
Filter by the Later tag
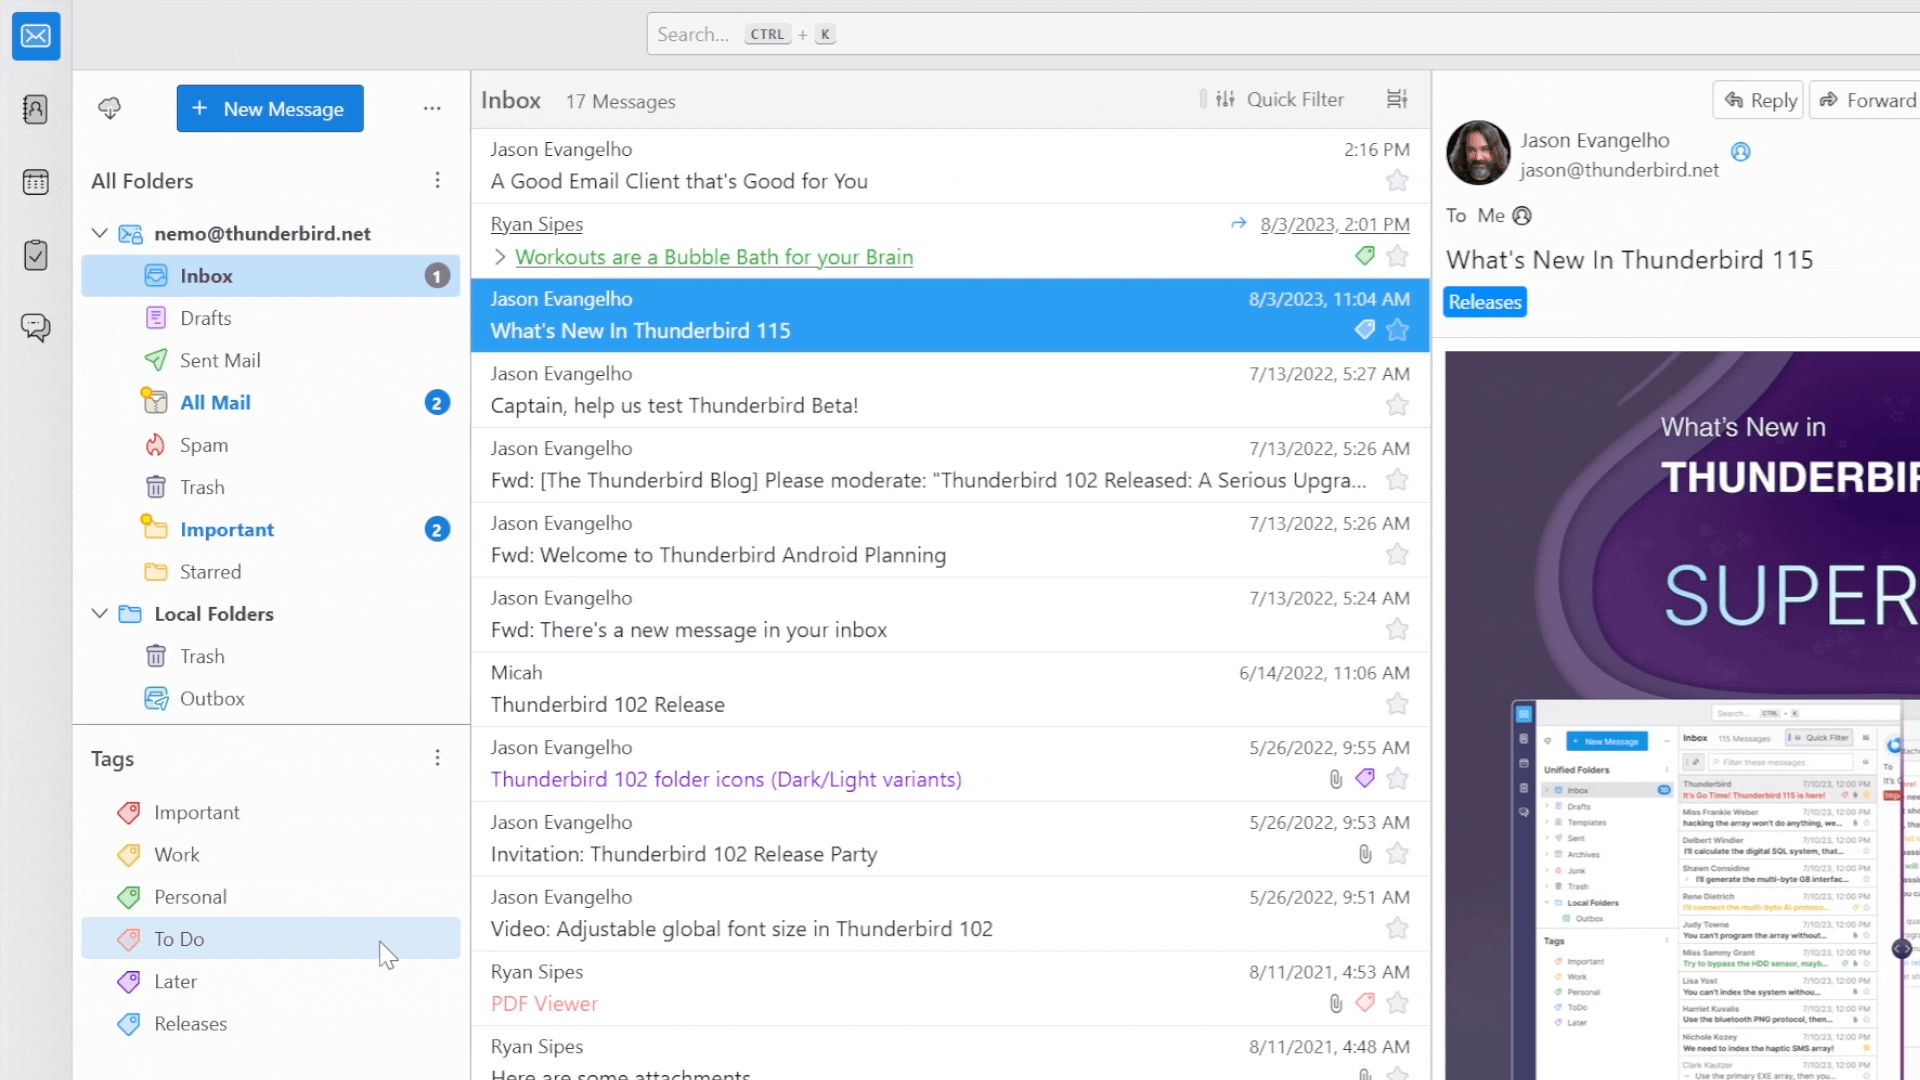click(271, 982)
